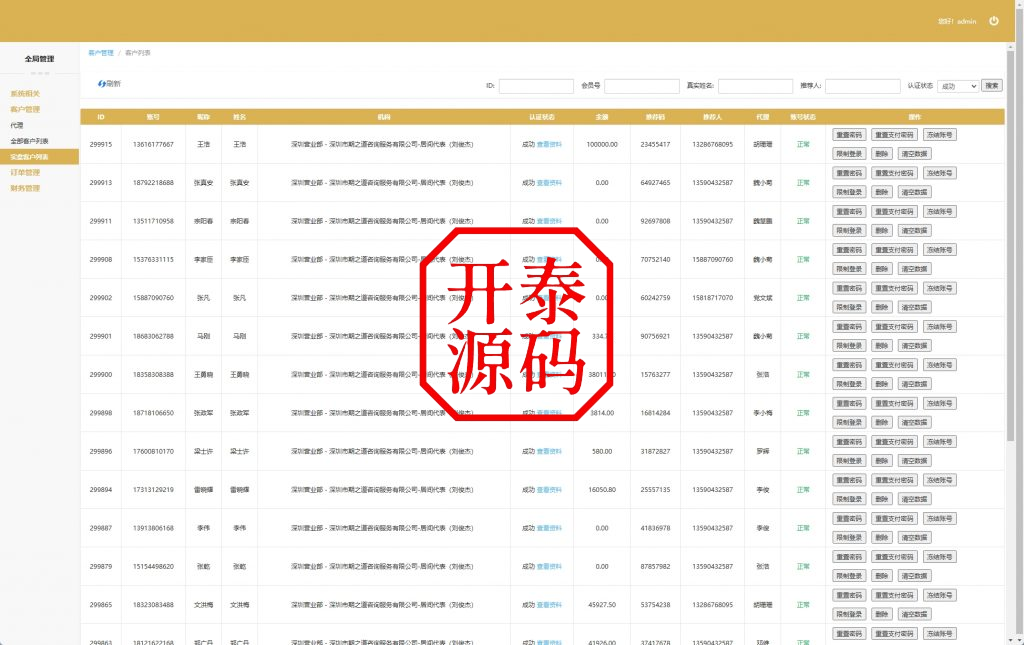
Task: Click balance cell 100000.00
Action: point(601,144)
